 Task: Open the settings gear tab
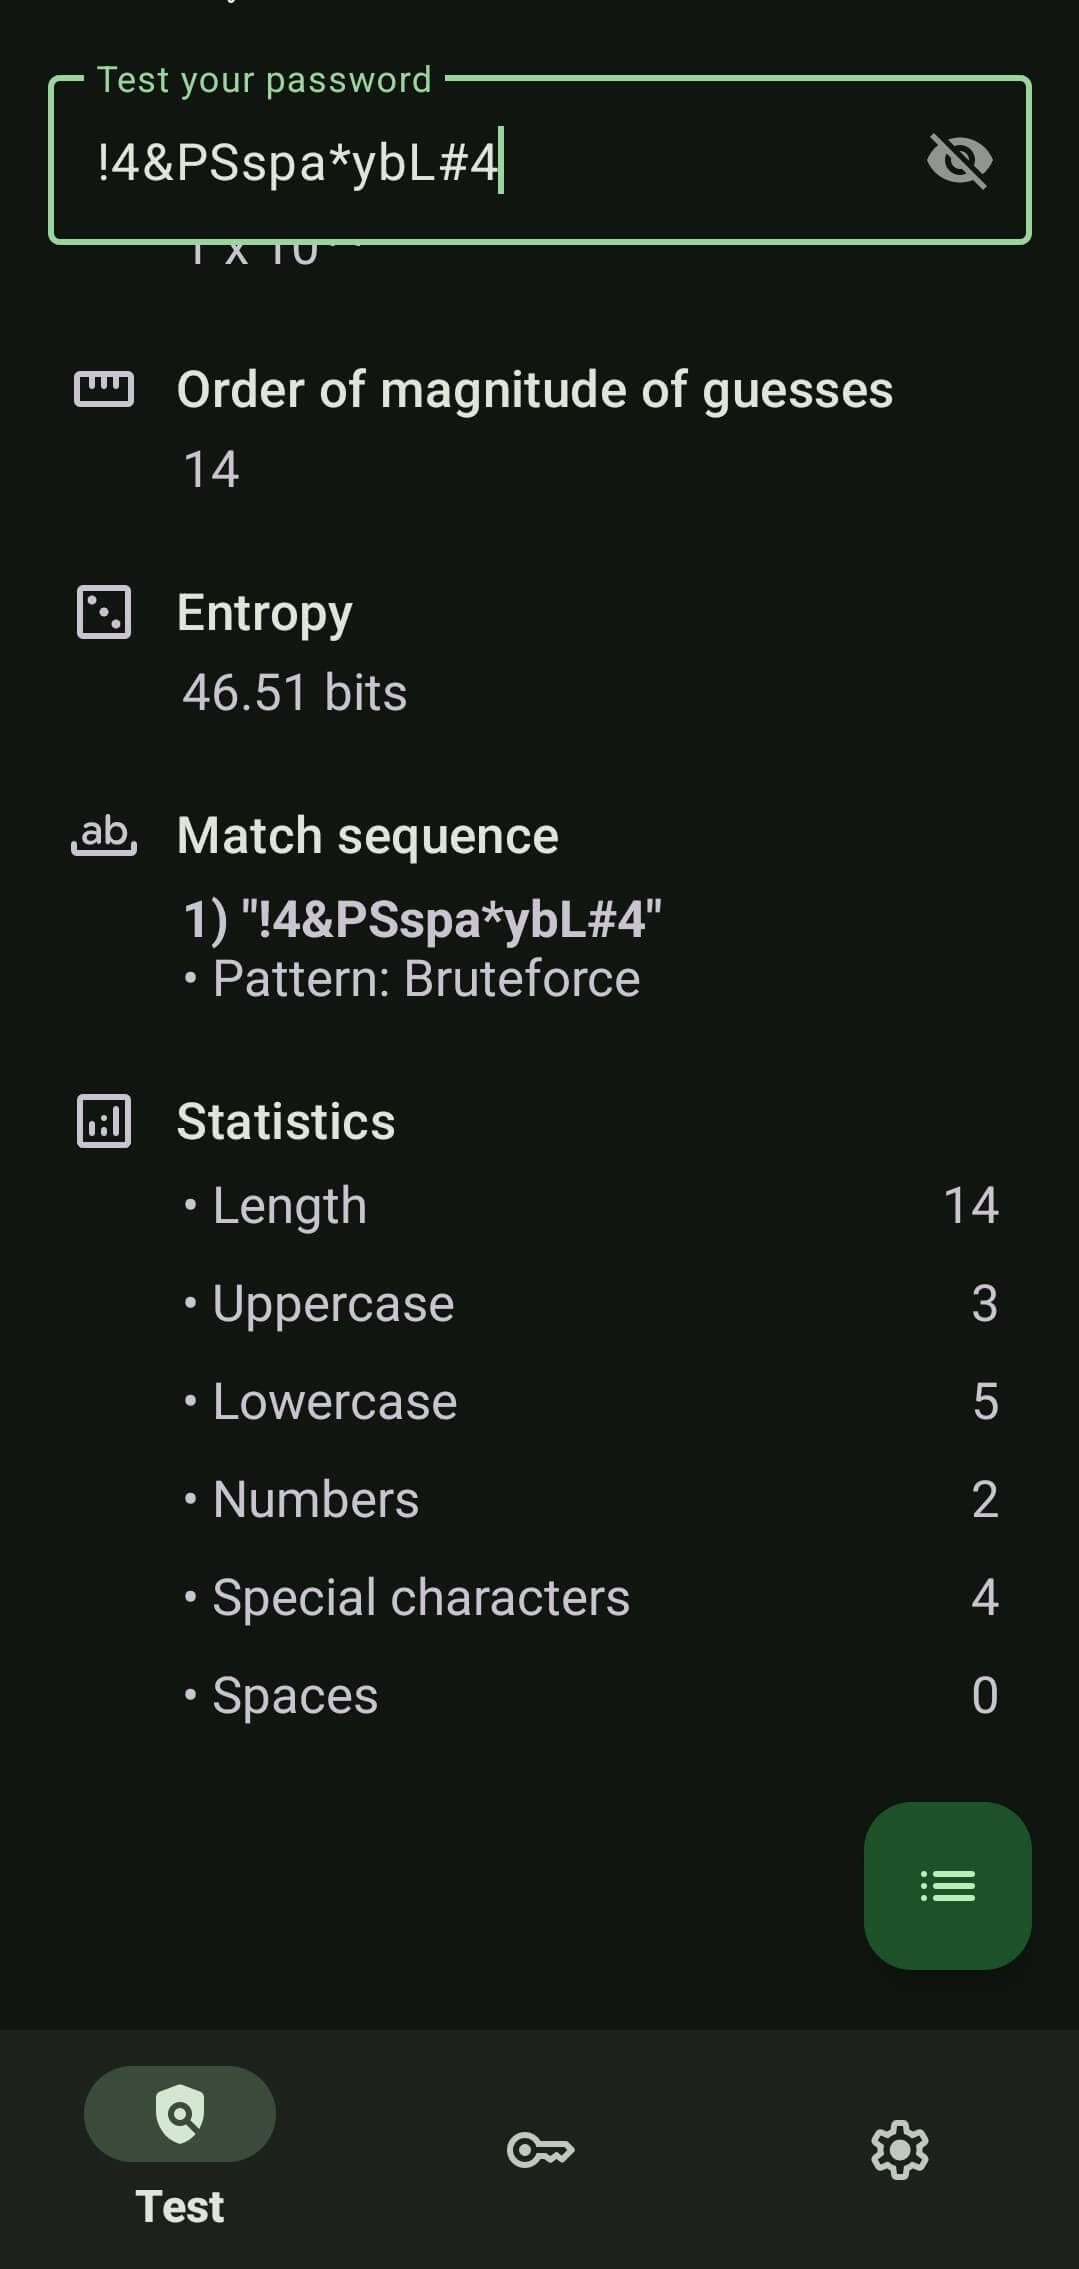tap(899, 2149)
